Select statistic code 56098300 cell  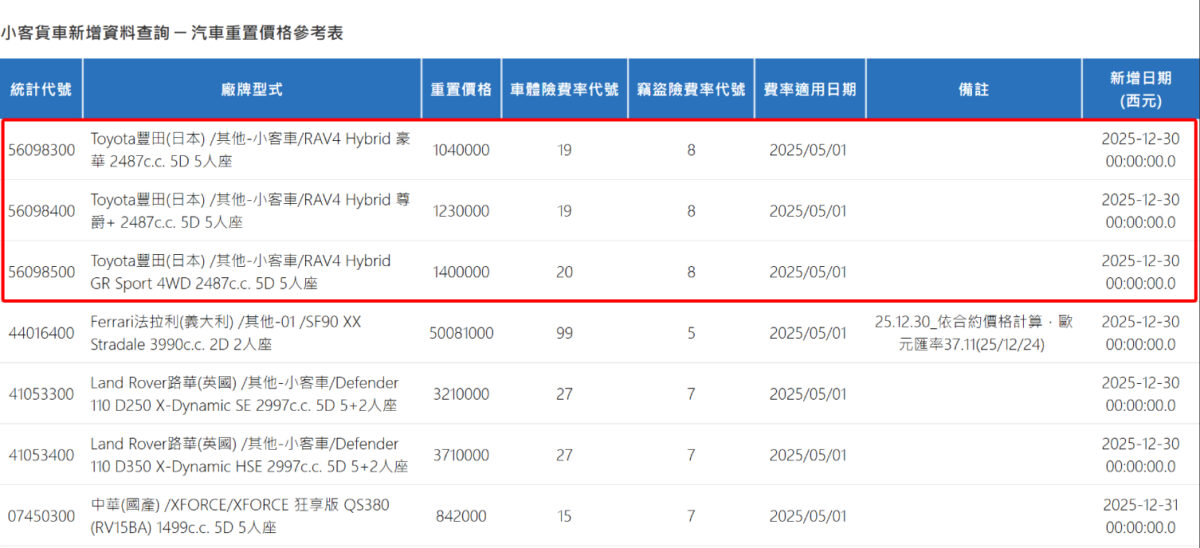point(42,150)
